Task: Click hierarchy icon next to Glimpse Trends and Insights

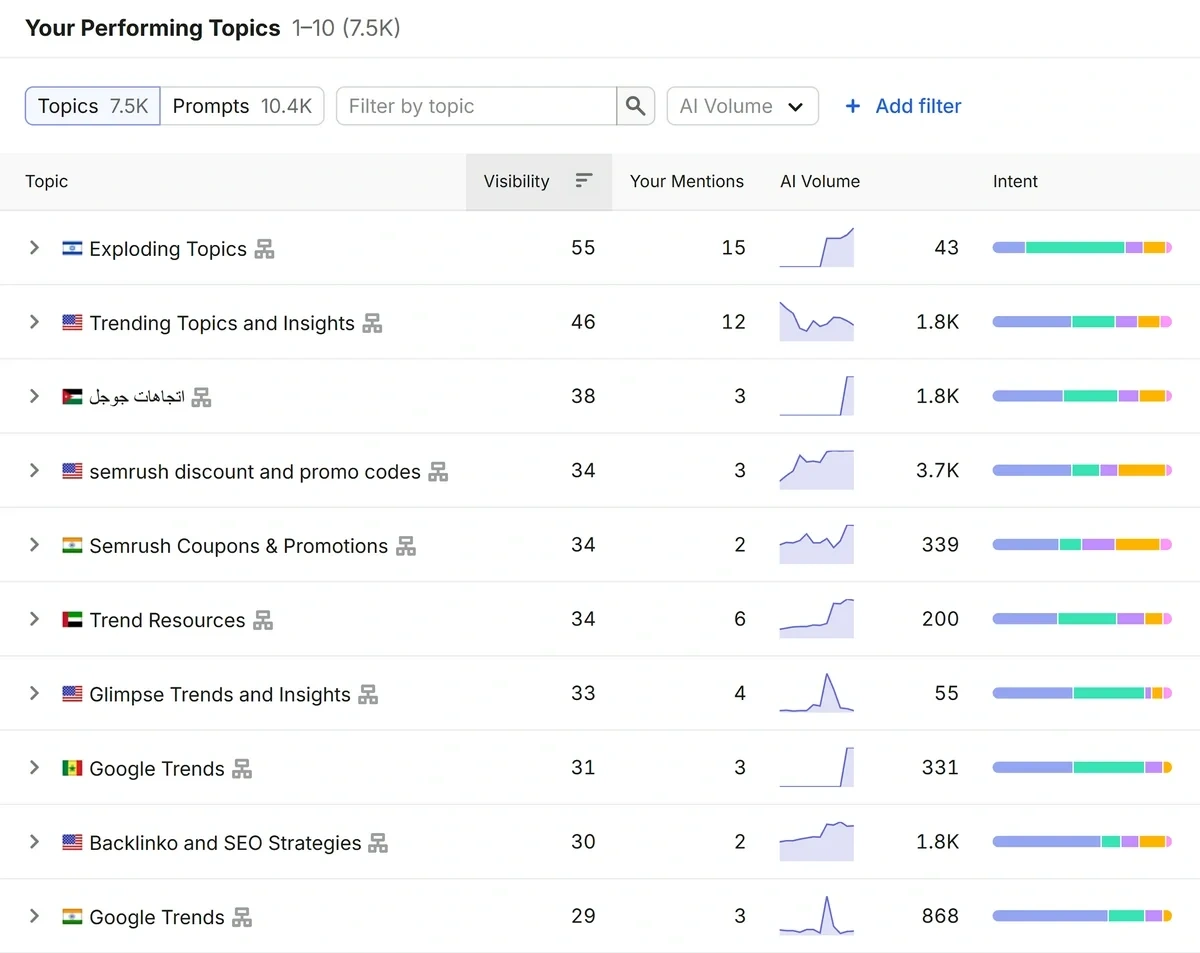Action: 368,694
